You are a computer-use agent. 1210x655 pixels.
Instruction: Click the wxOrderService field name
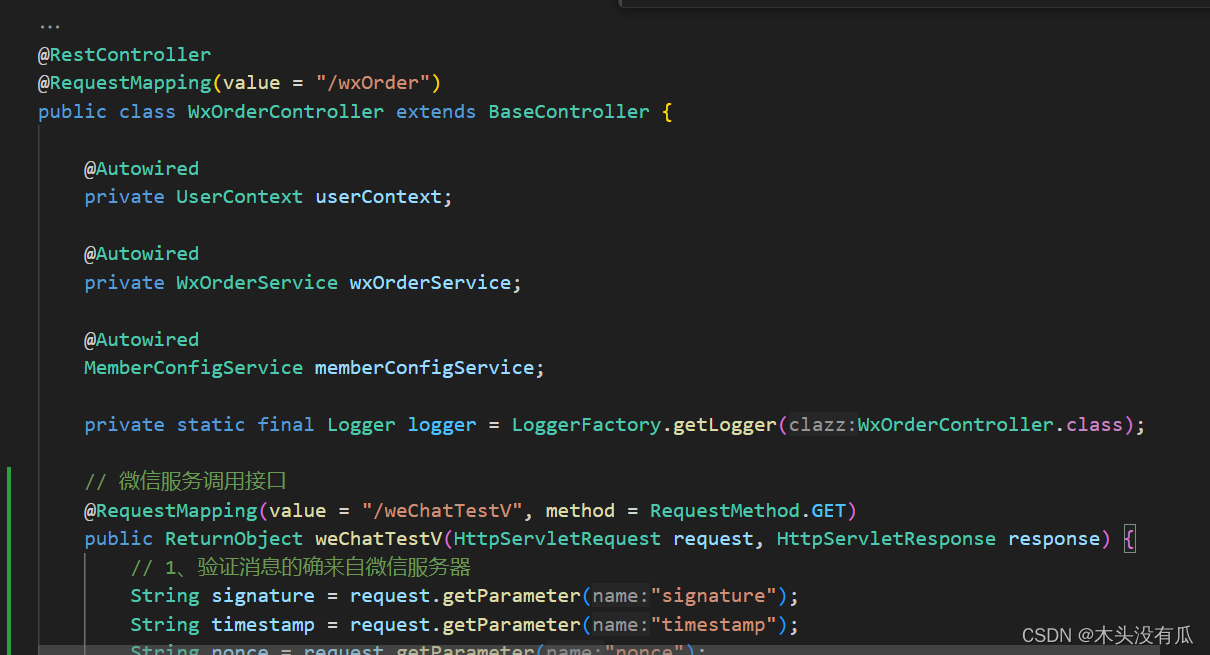[x=430, y=282]
